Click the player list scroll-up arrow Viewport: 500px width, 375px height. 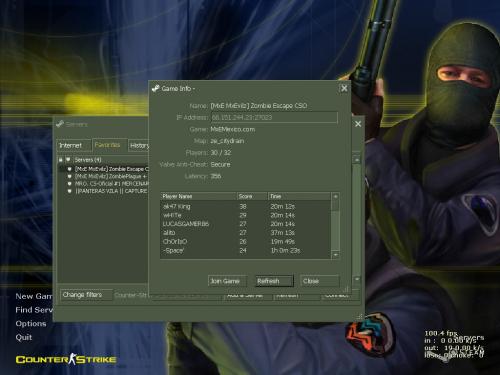[336, 196]
